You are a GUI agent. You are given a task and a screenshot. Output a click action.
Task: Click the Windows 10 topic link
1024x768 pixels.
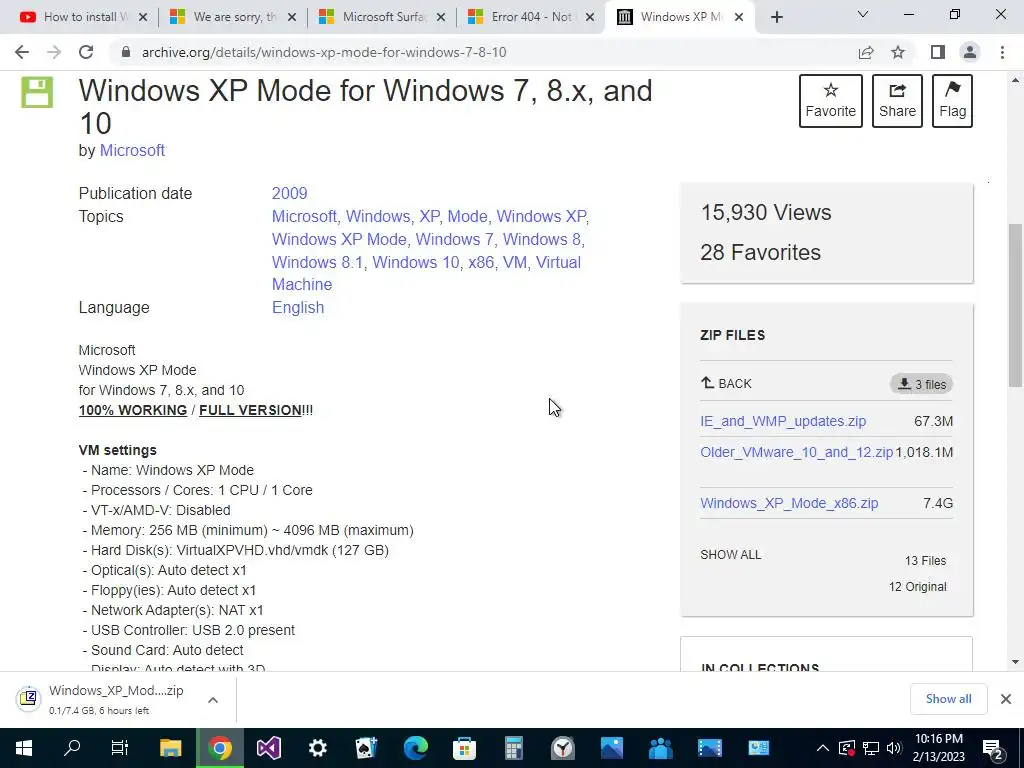[415, 262]
